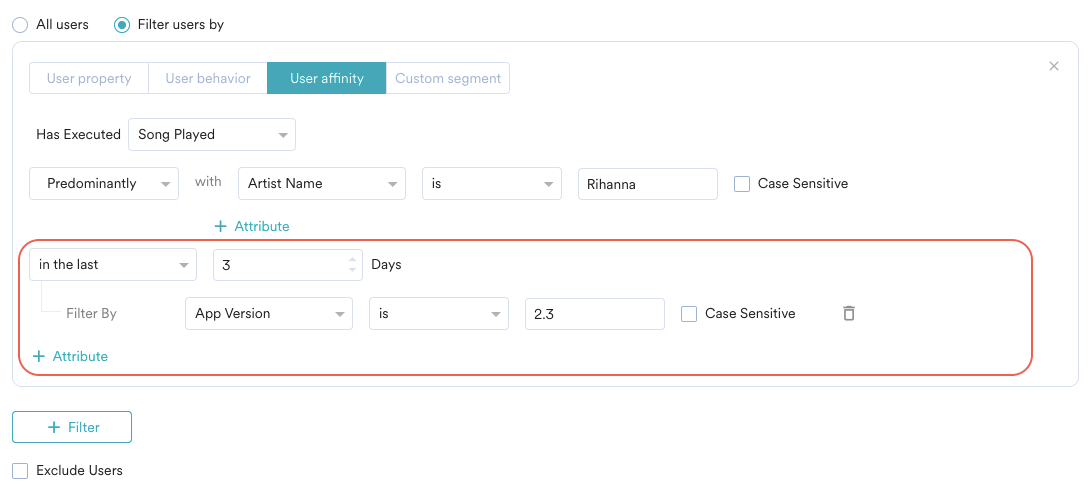
Task: Check the Exclude Users checkbox
Action: (x=20, y=470)
